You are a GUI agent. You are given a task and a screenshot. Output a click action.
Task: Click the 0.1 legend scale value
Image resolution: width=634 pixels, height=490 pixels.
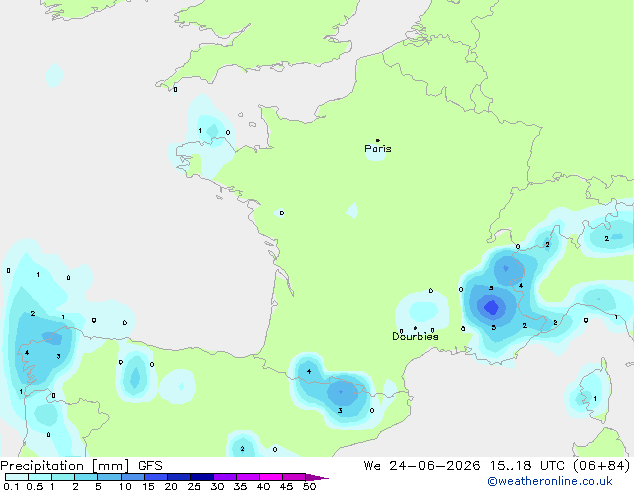pos(11,486)
